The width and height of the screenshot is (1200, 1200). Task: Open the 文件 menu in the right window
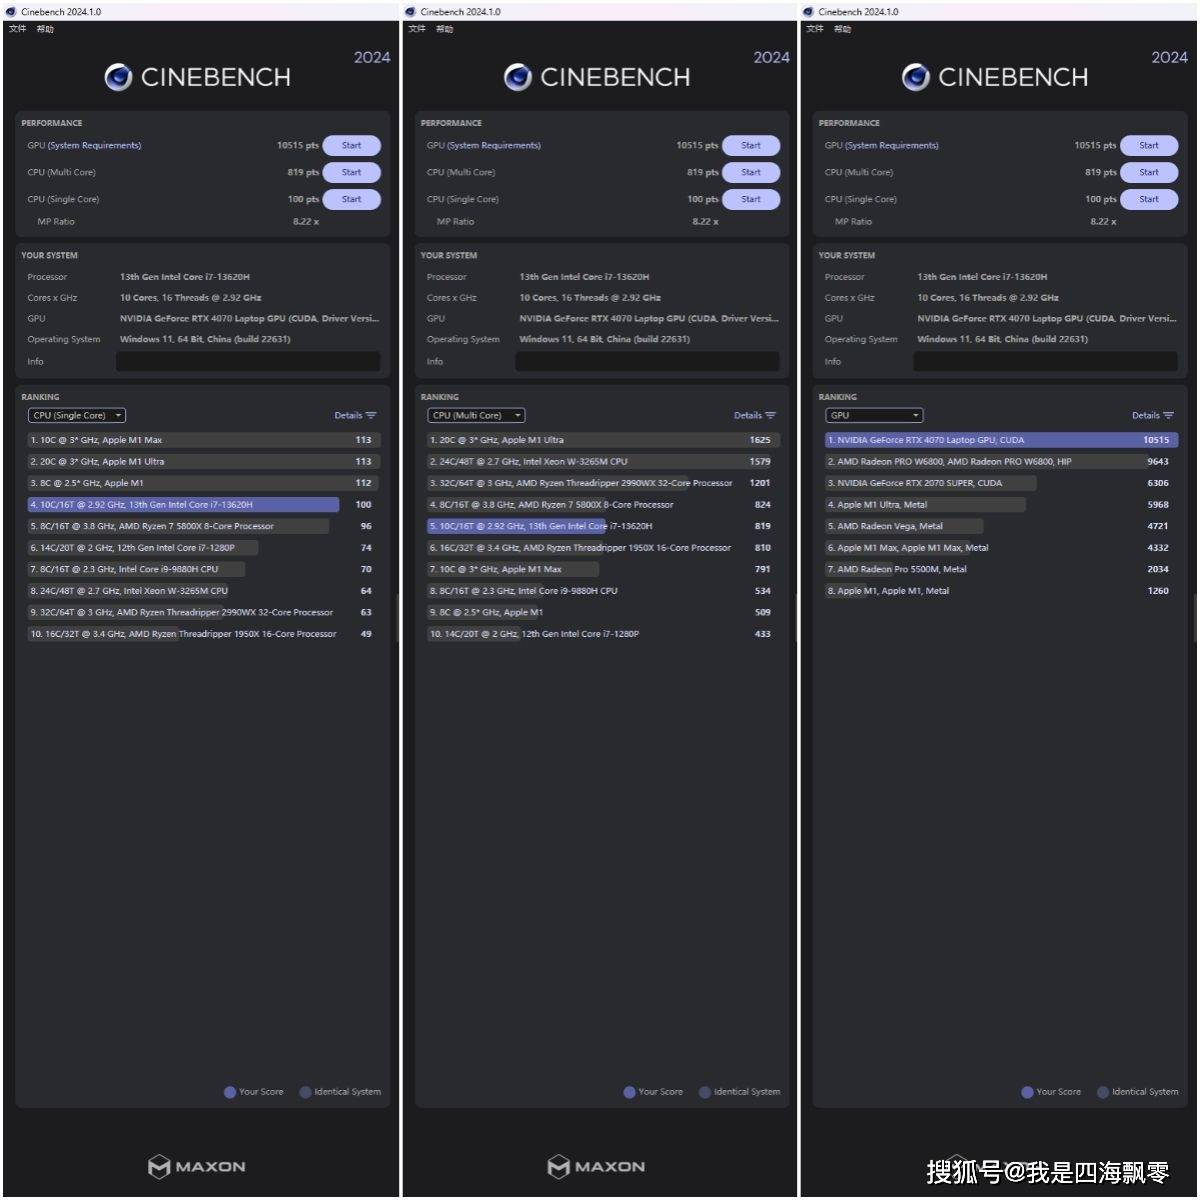click(x=815, y=29)
